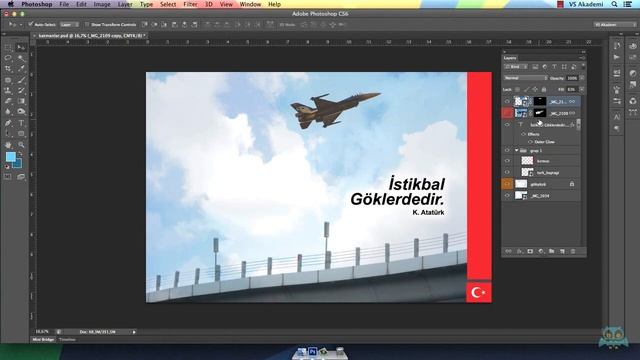Select the Pen tool

(x=8, y=123)
